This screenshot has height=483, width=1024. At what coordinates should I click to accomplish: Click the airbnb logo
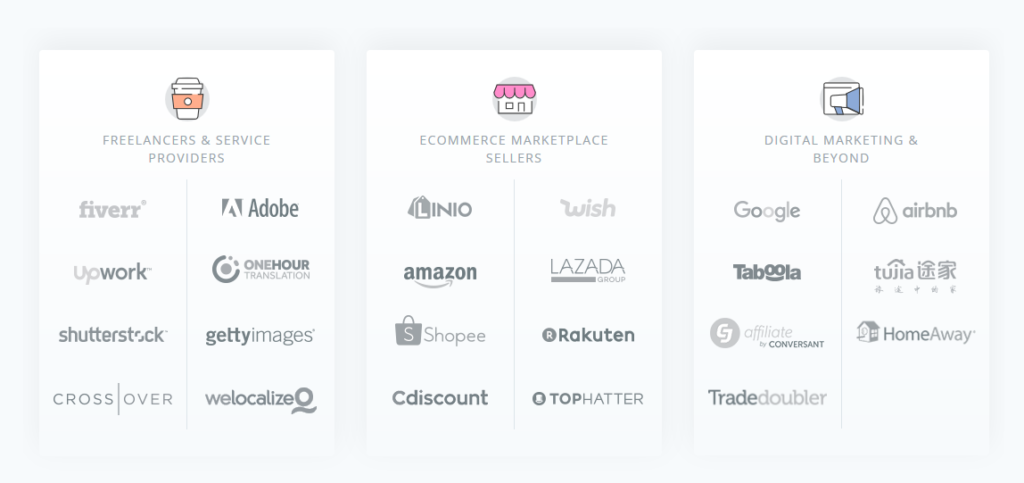tap(915, 211)
